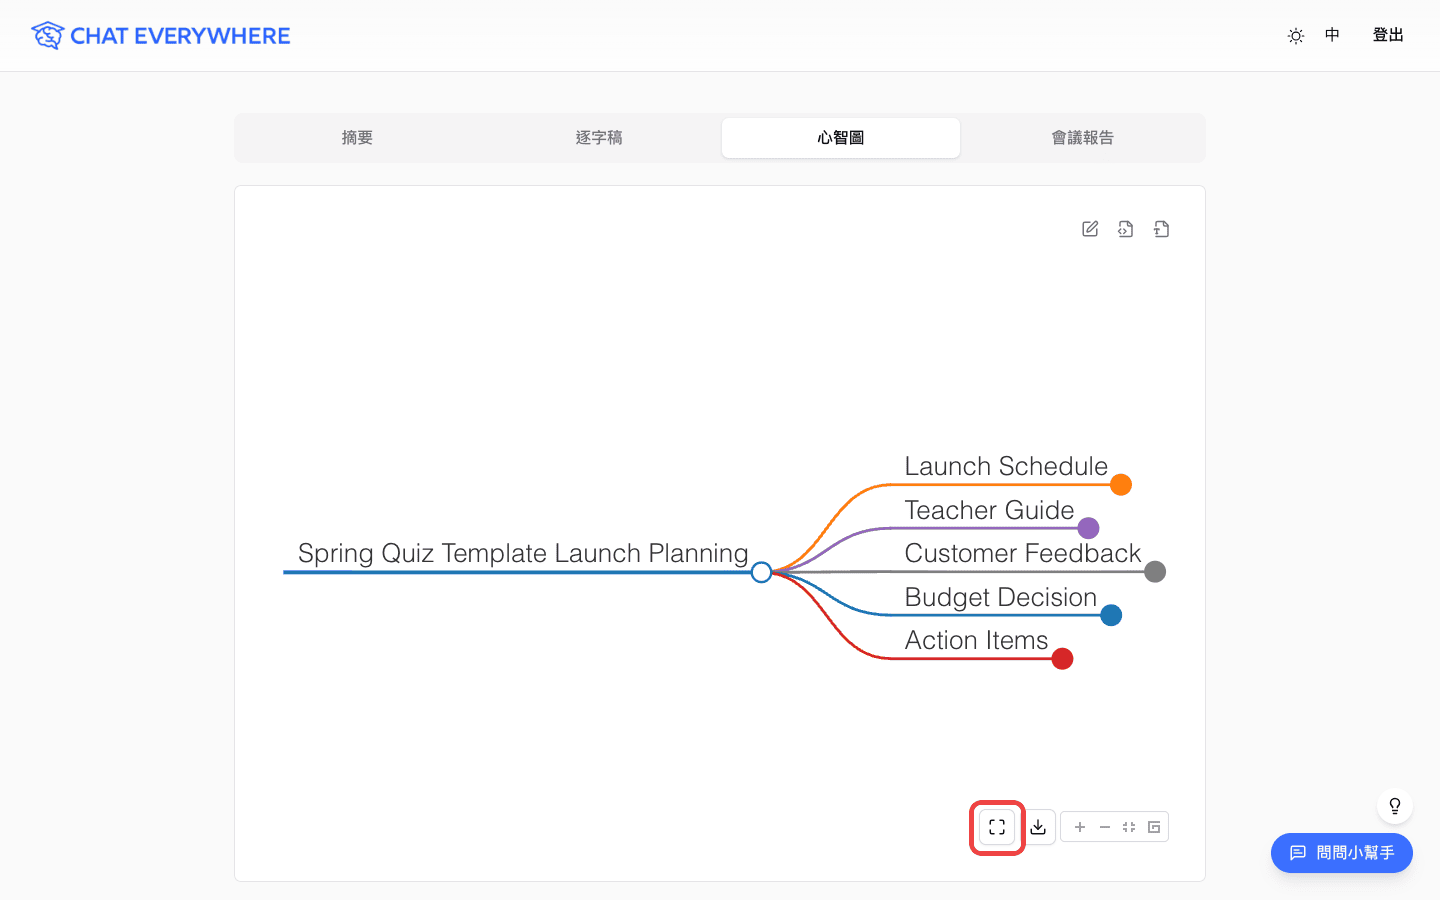1440x900 pixels.
Task: Click the last mind map toolbar icon
Action: click(x=1154, y=827)
